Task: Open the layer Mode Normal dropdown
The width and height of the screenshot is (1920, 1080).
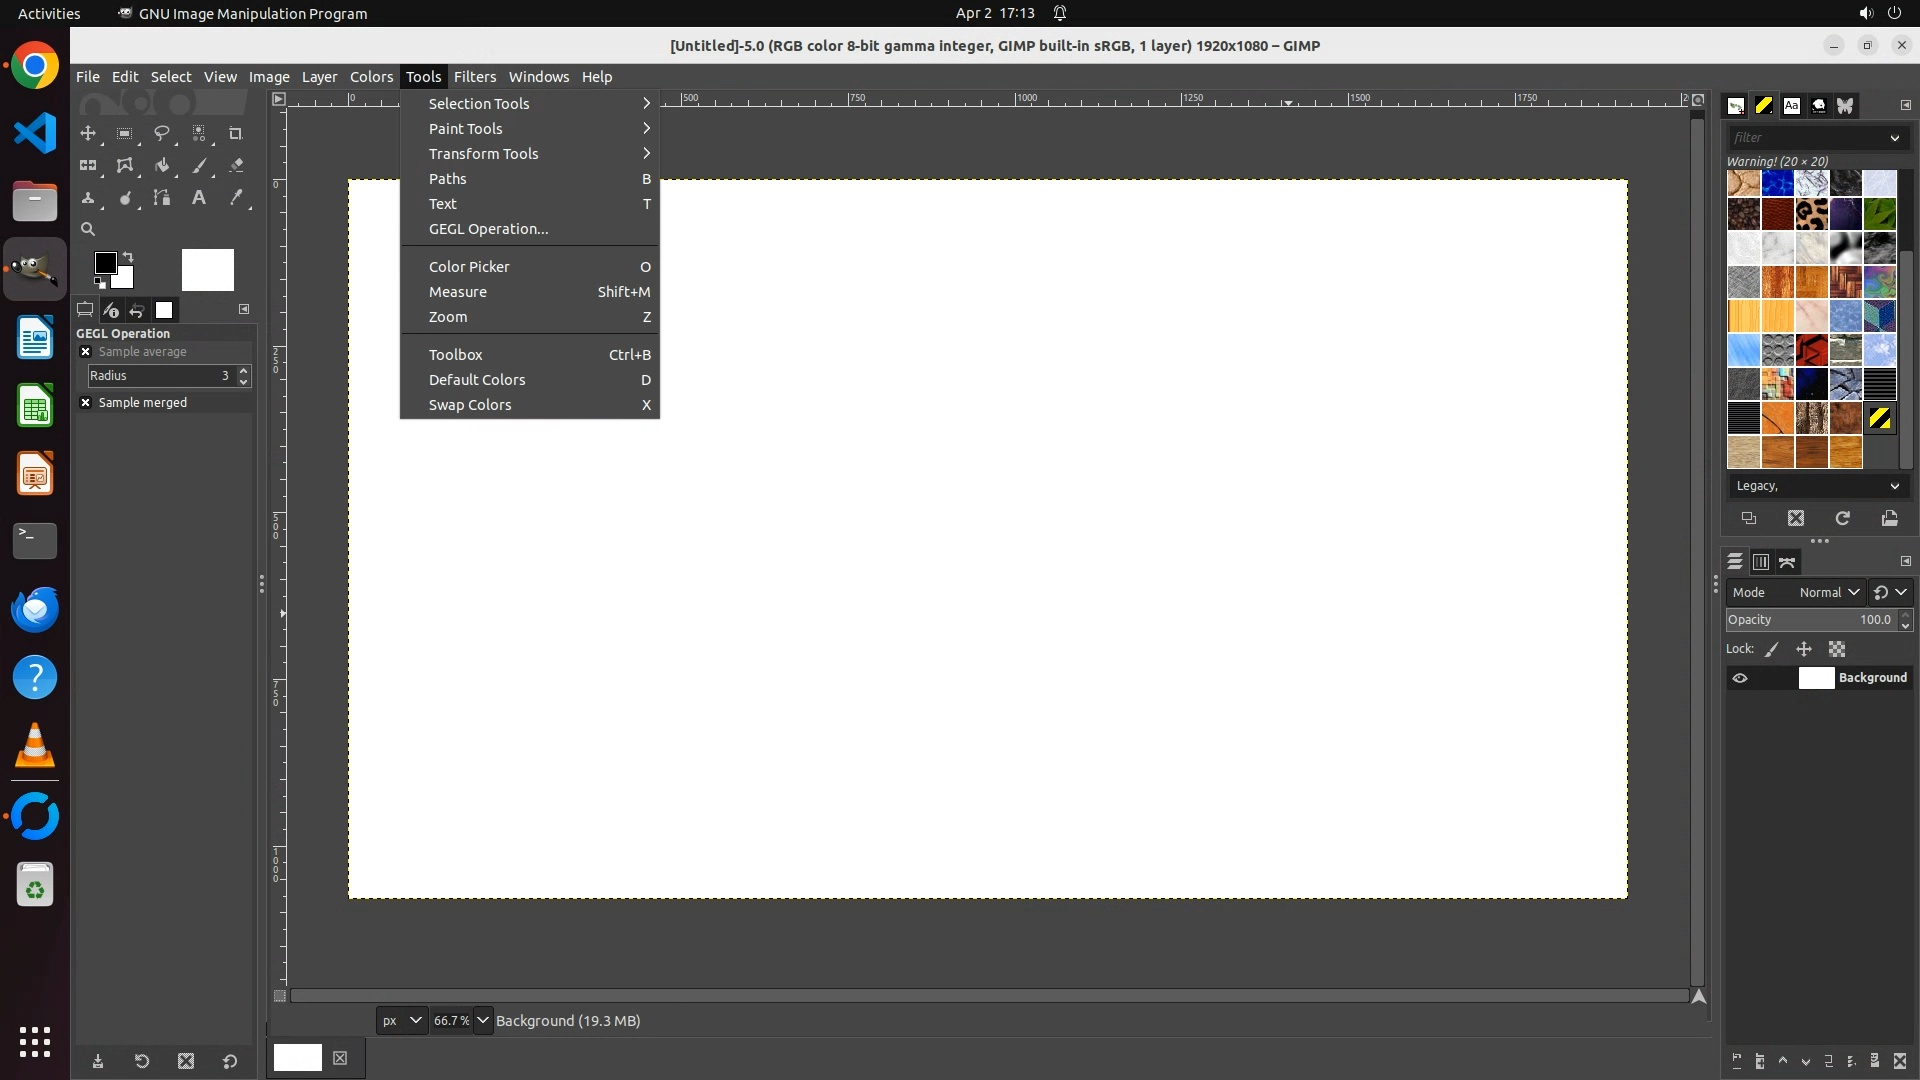Action: (1828, 592)
